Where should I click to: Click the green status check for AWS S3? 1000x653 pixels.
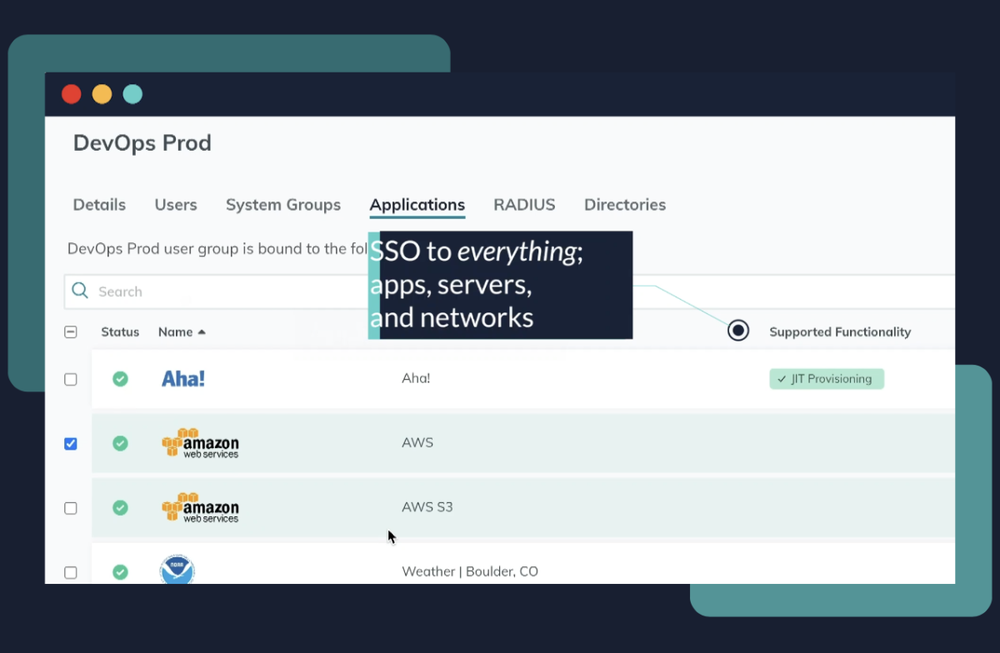120,508
